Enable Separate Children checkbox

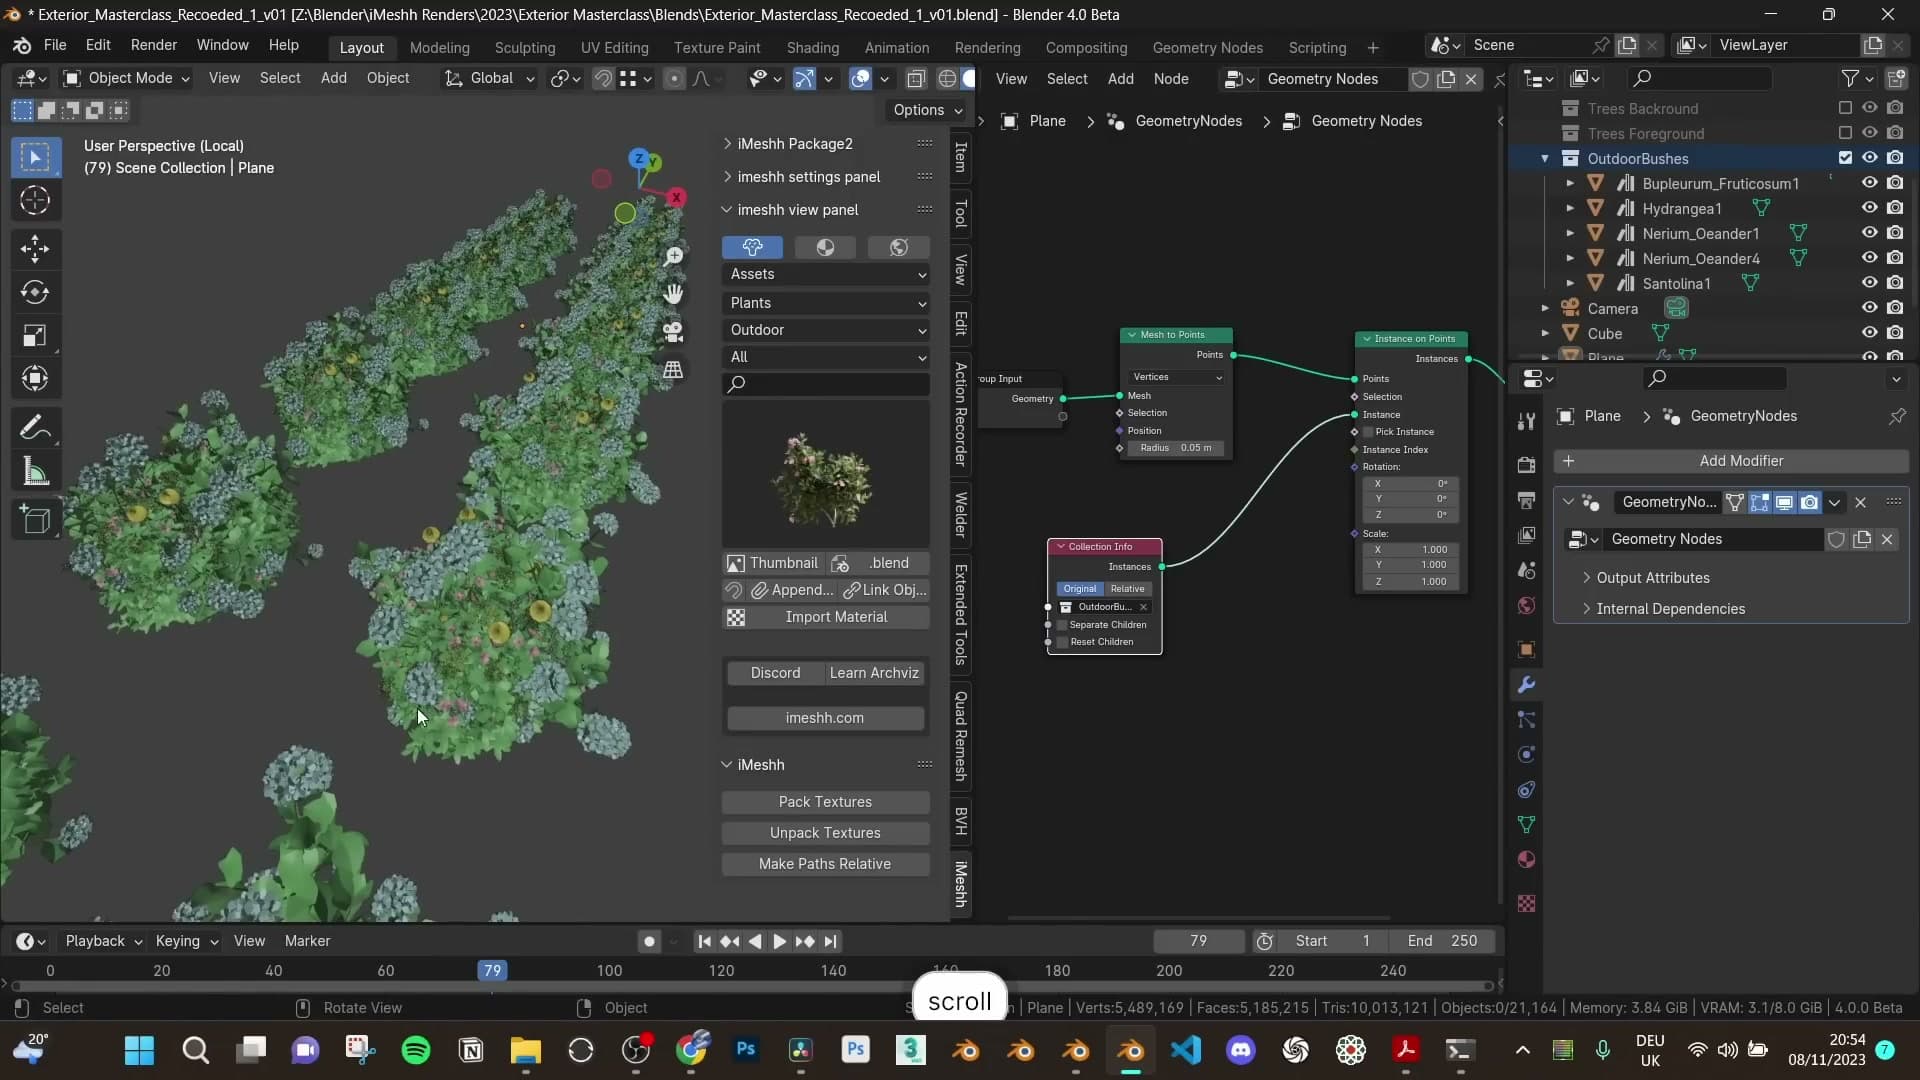[x=1062, y=625]
